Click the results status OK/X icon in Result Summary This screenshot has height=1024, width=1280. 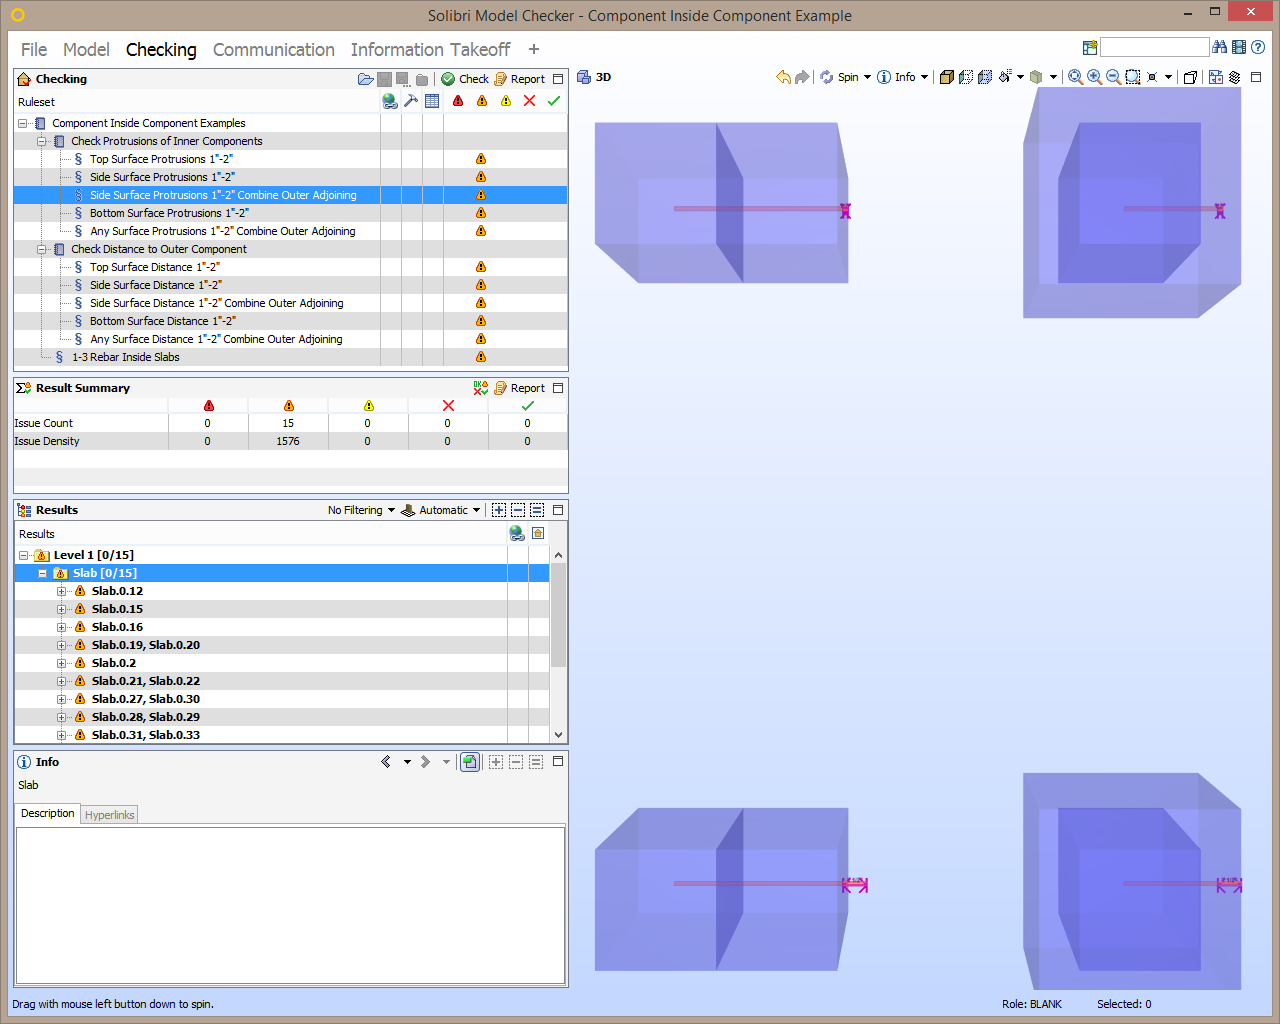pyautogui.click(x=481, y=388)
